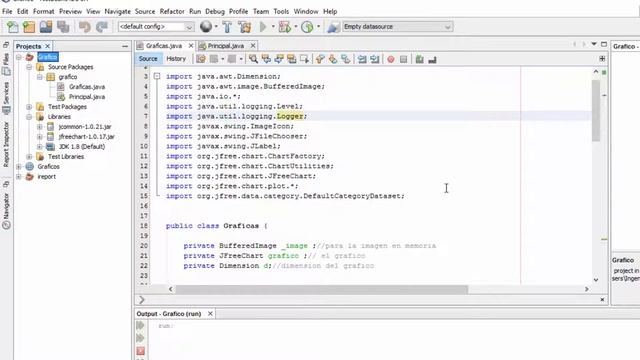Toggle Rectangular Selection mode
Image resolution: width=640 pixels, height=360 pixels.
(304, 59)
